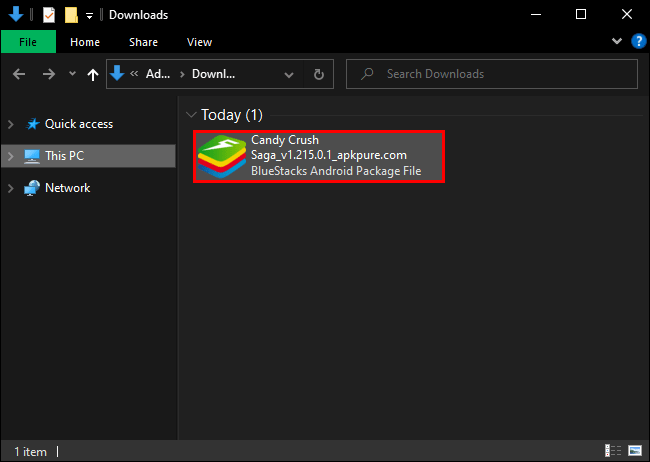Switch to the Share tab

[143, 42]
